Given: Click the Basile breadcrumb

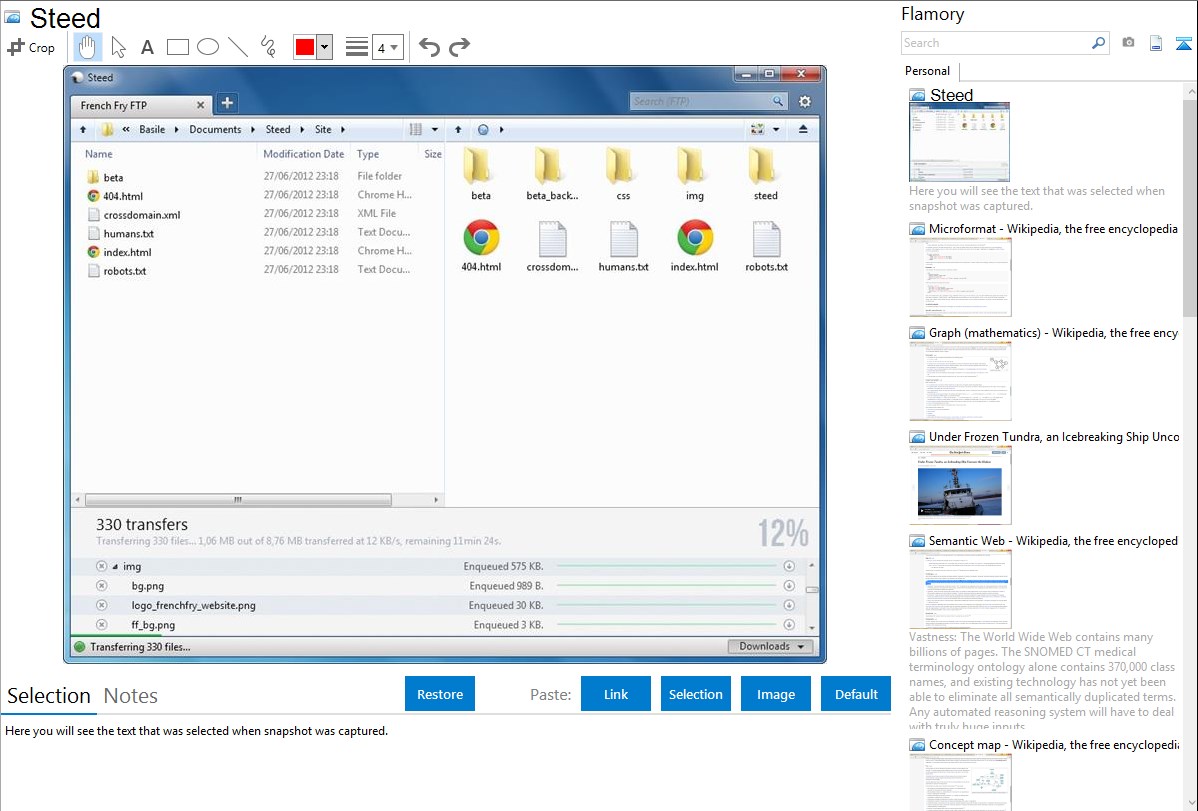Looking at the screenshot, I should (152, 129).
